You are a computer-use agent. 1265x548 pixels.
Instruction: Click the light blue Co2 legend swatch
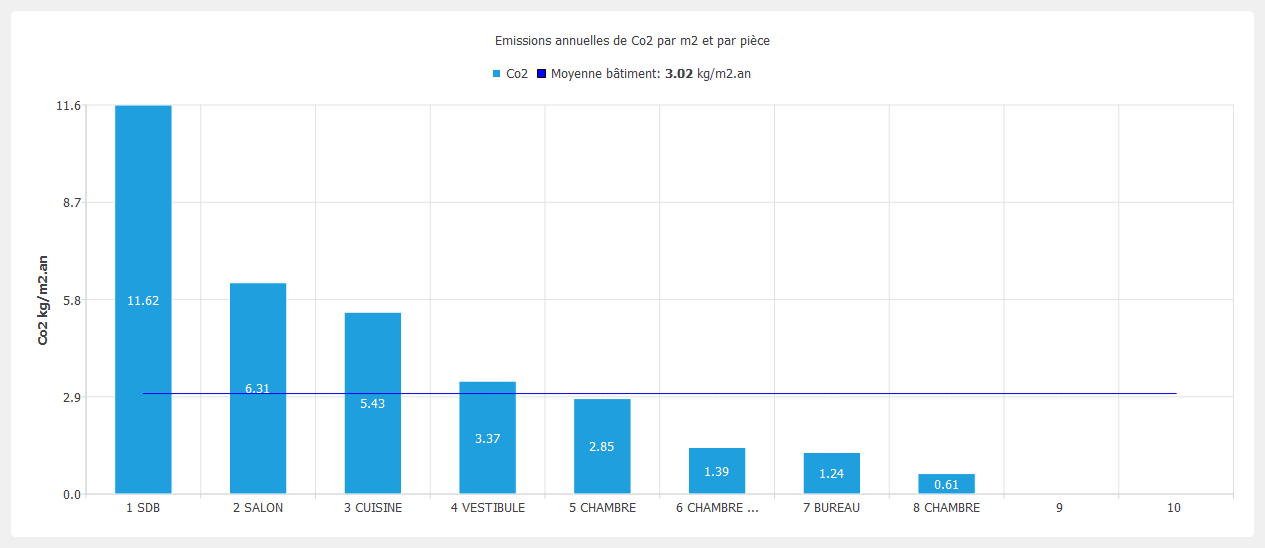pyautogui.click(x=497, y=74)
